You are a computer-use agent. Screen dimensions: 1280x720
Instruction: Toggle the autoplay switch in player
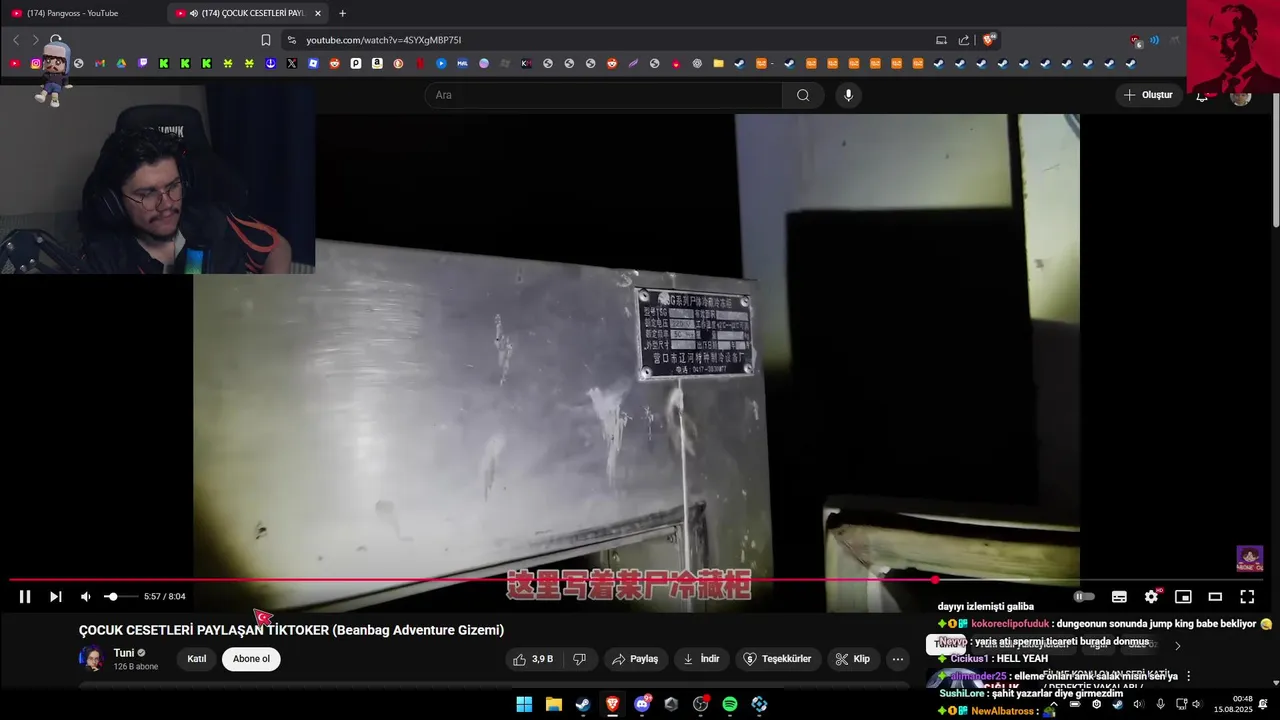point(1084,597)
